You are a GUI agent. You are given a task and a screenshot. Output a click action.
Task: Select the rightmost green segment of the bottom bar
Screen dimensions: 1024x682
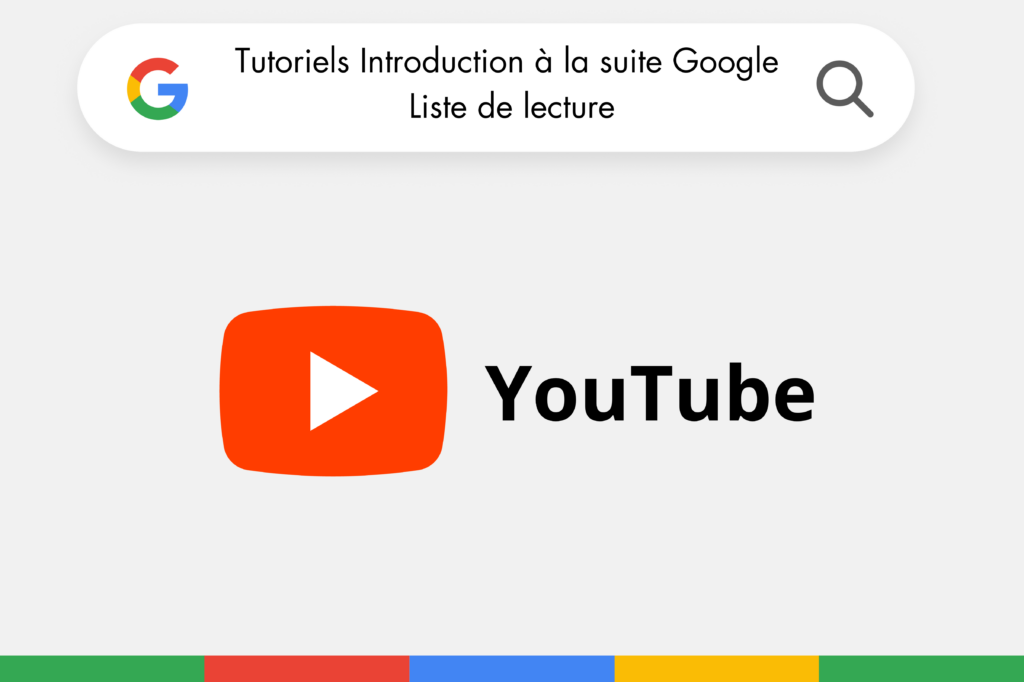pyautogui.click(x=921, y=669)
